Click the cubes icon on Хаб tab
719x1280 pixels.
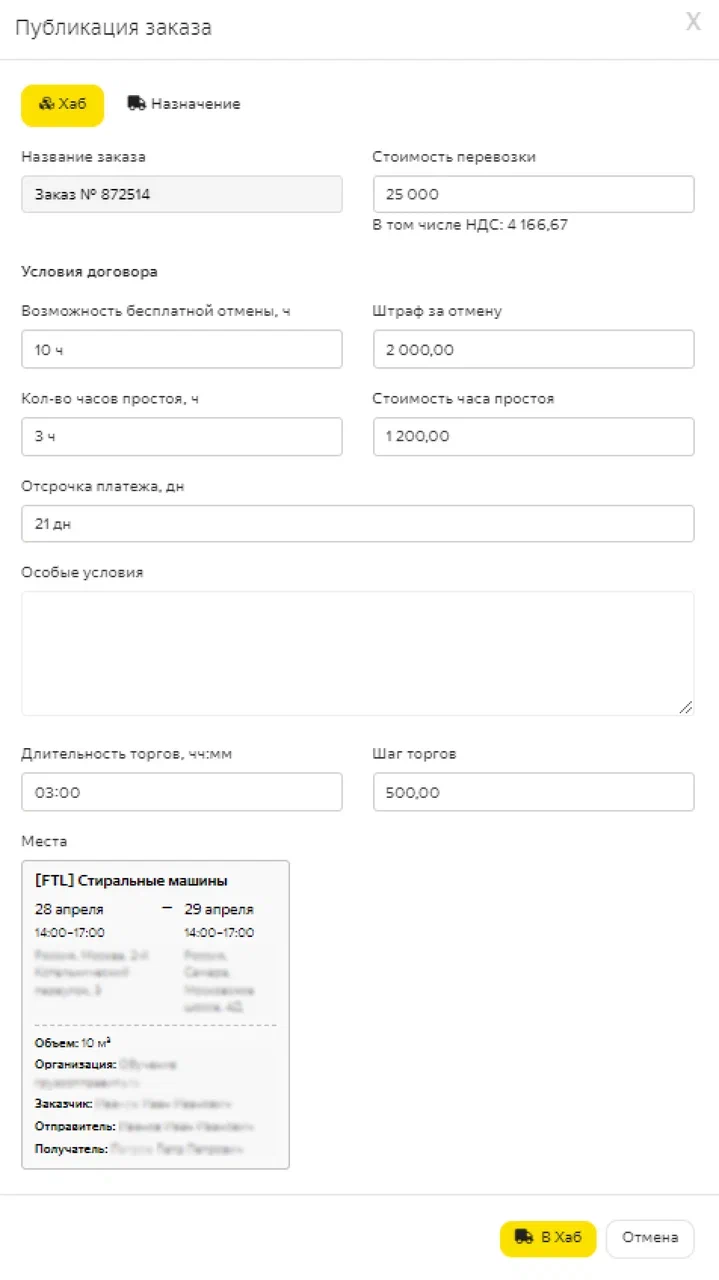pos(46,104)
